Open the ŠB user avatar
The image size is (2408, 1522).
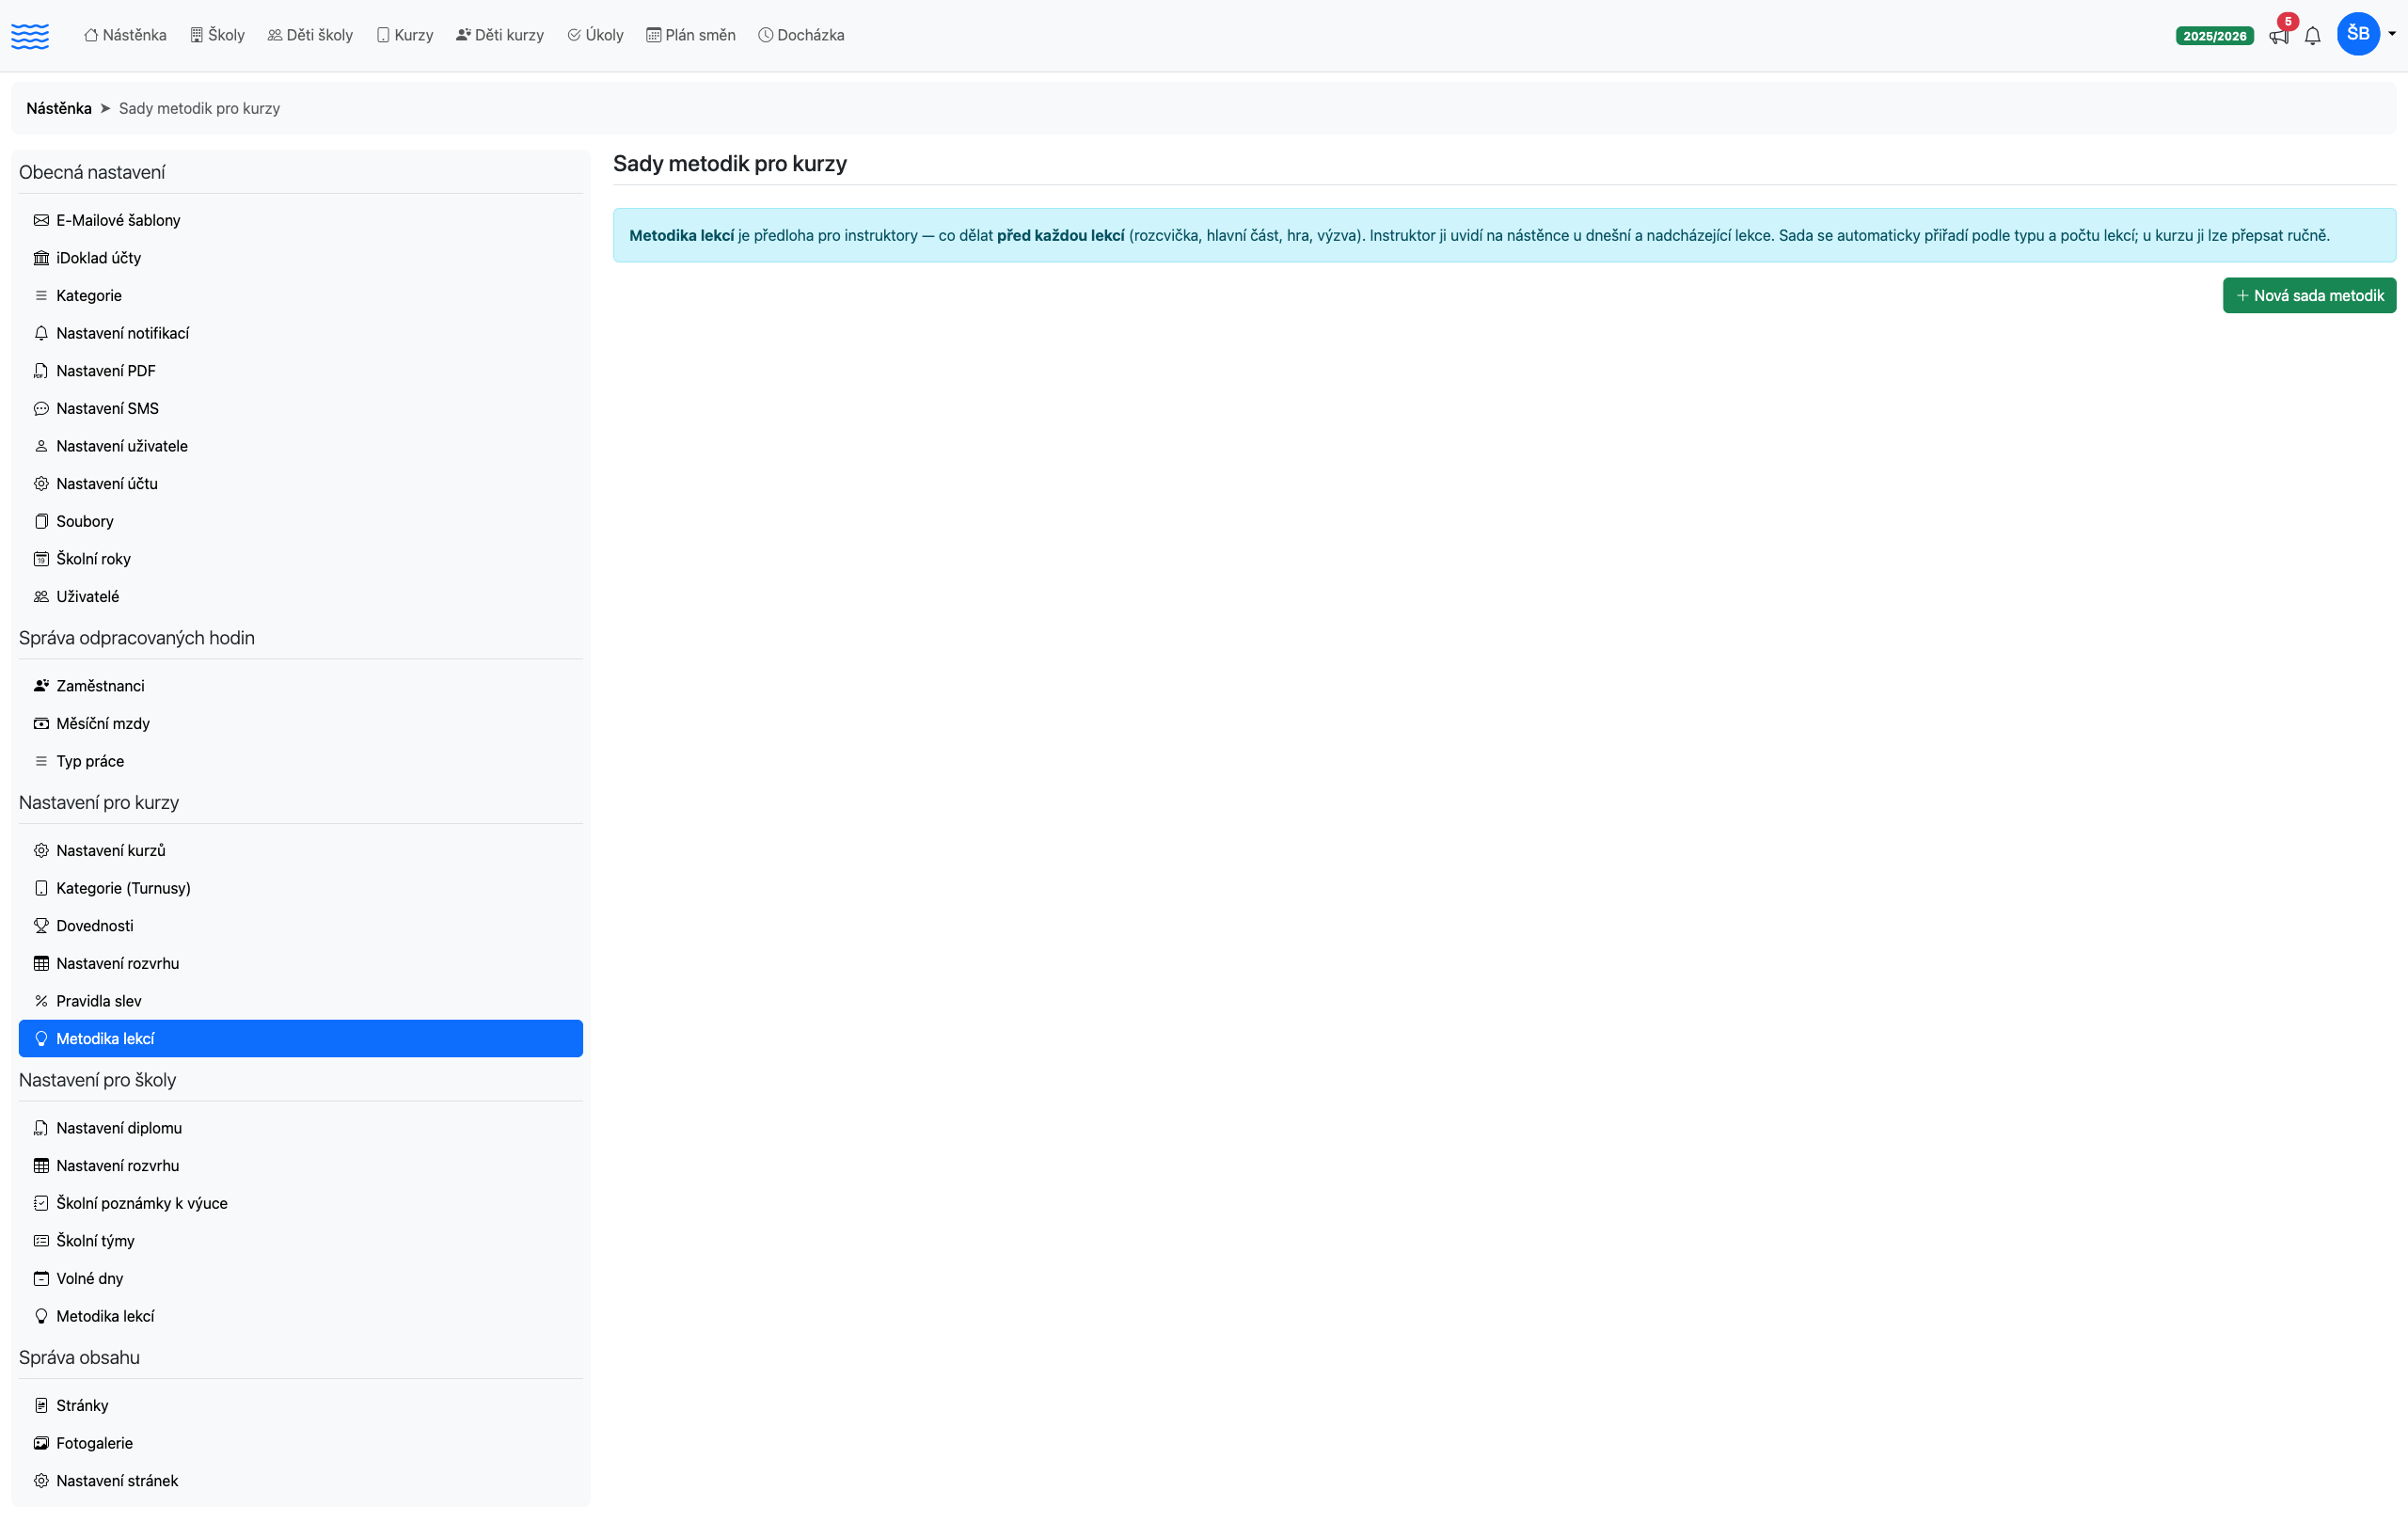(x=2358, y=34)
